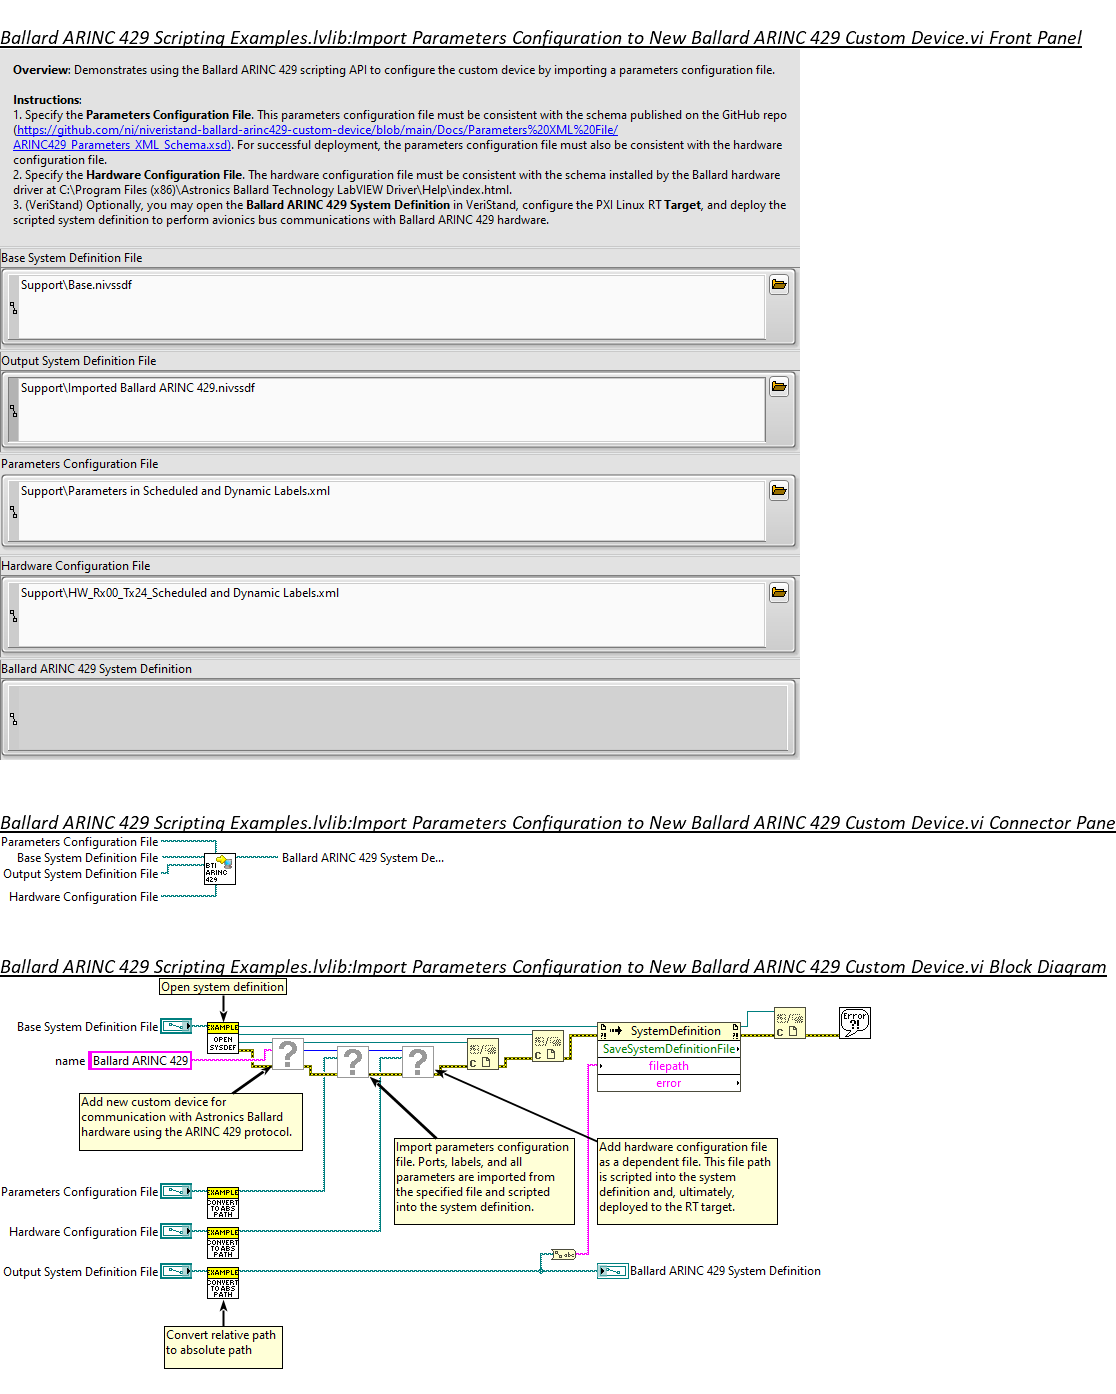Image resolution: width=1116 pixels, height=1394 pixels.
Task: Select Convert To Abs Path node for Hardware file
Action: (x=223, y=1243)
